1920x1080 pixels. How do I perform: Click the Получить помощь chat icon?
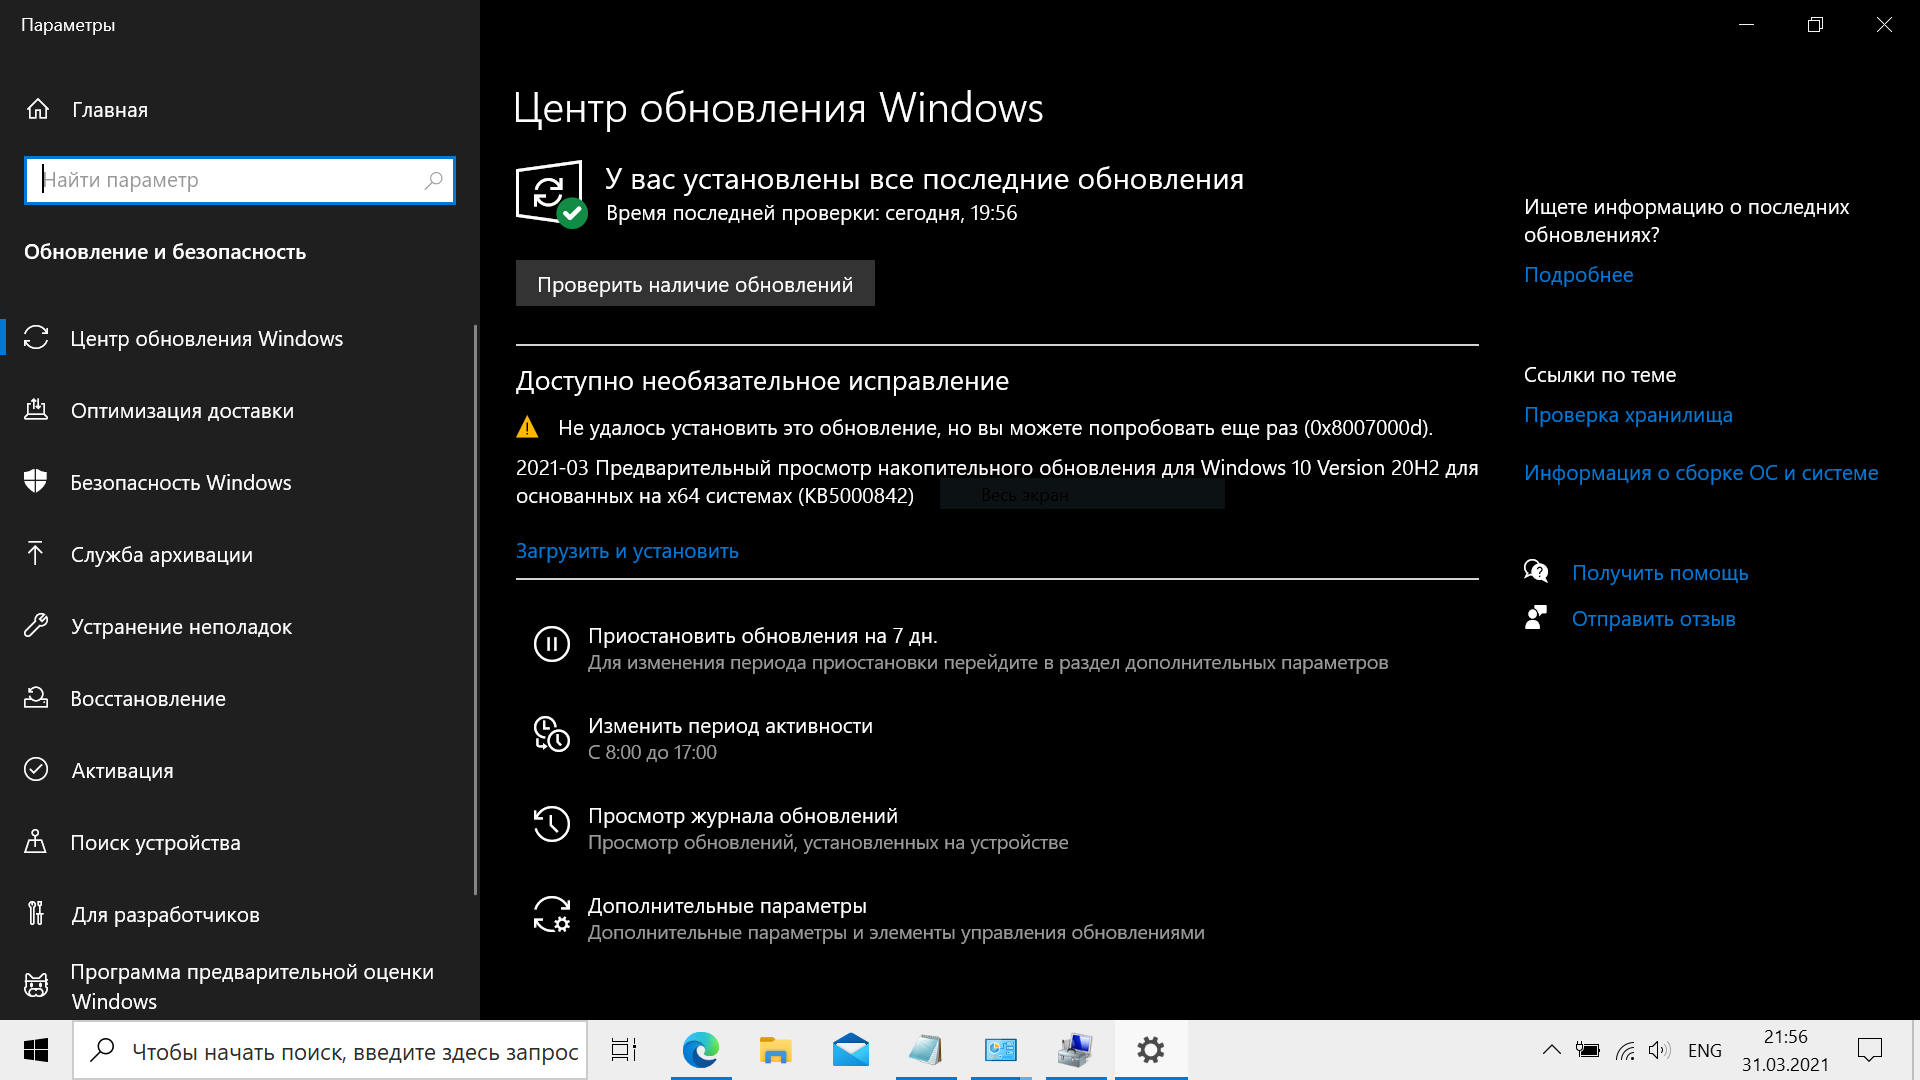point(1536,572)
